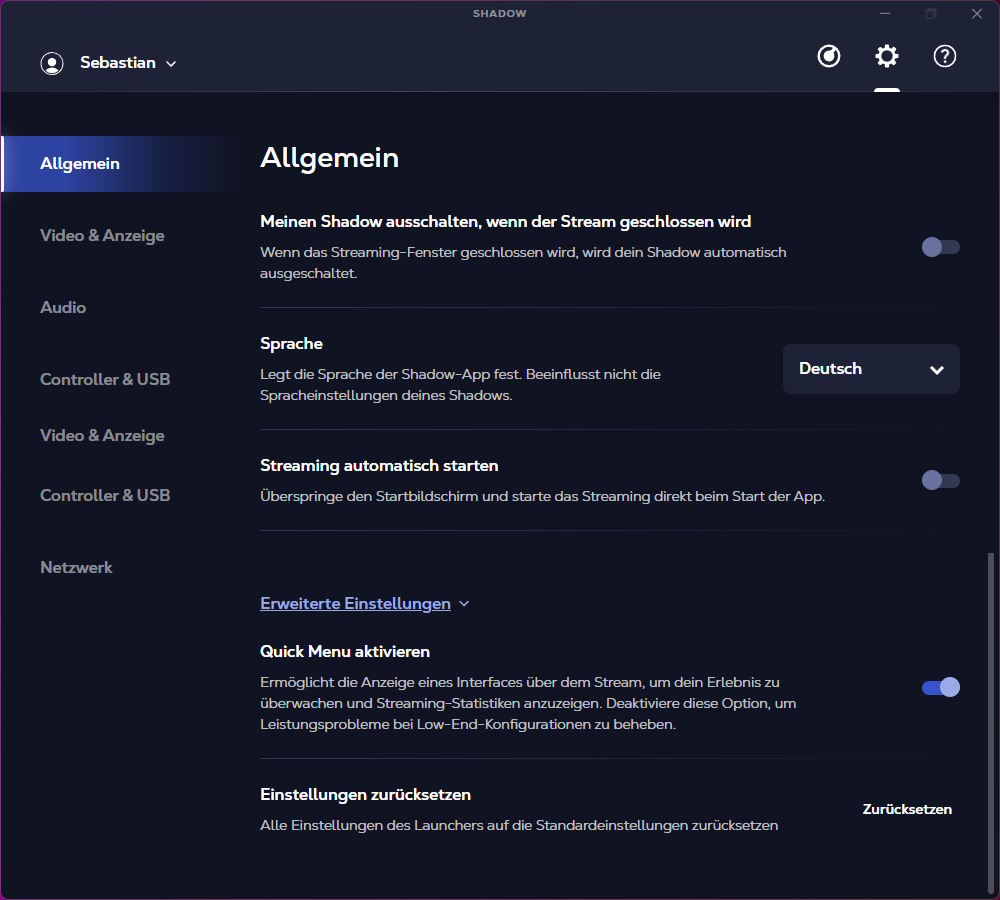Toggle shutting down Shadow when stream closes
The image size is (1000, 900).
941,247
